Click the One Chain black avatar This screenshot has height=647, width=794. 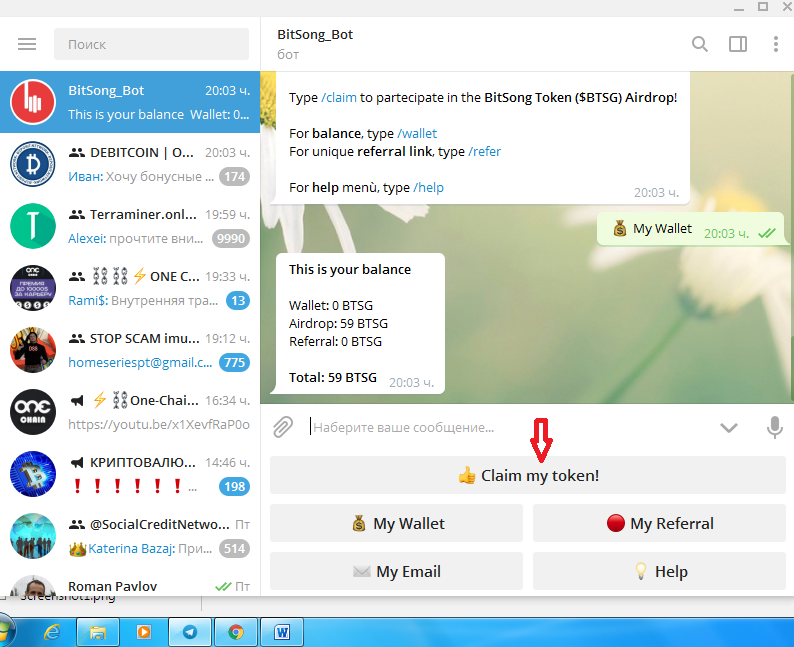pyautogui.click(x=33, y=412)
